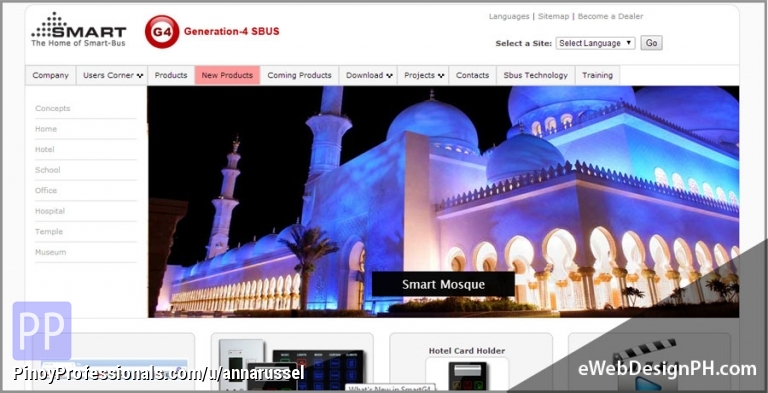This screenshot has height=393, width=768.
Task: Open the Hotel Card Holder product image
Action: click(468, 376)
